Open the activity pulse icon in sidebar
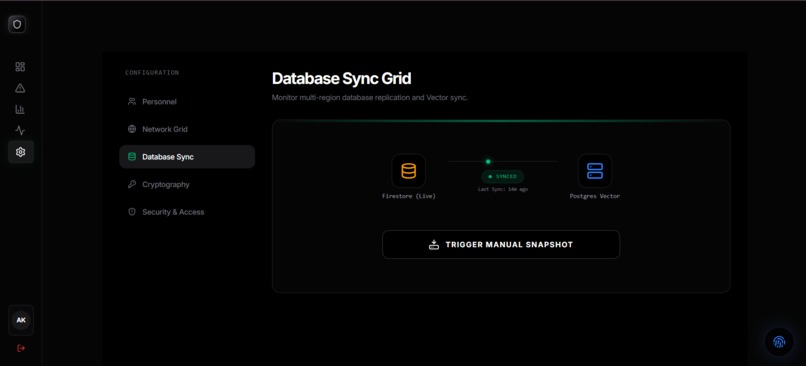 pyautogui.click(x=20, y=131)
